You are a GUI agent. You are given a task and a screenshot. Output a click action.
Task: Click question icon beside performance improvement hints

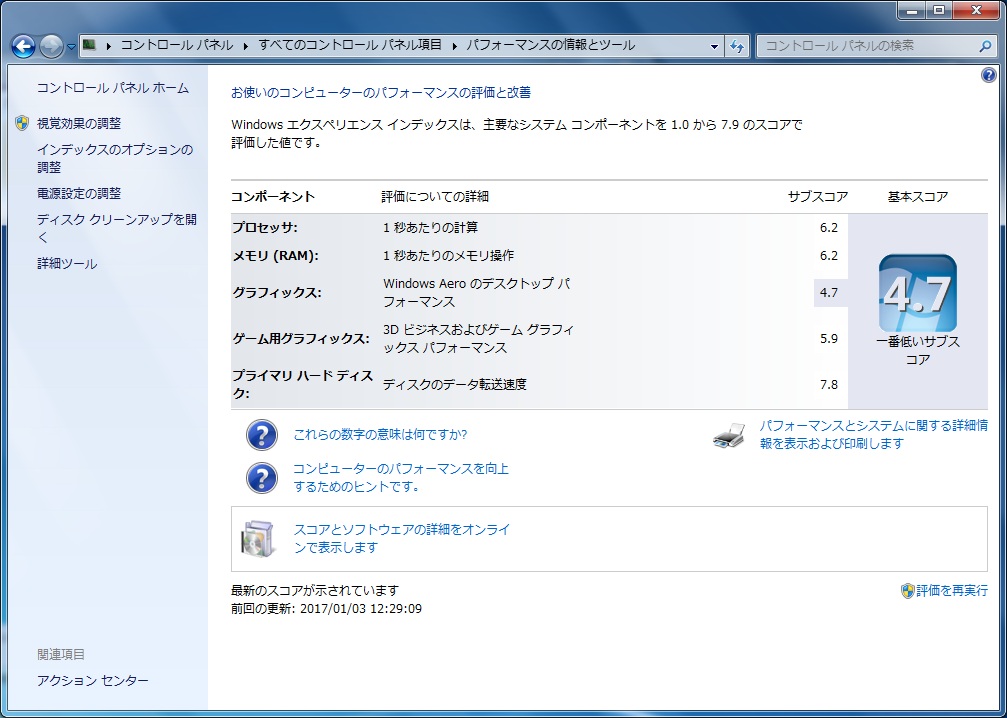262,478
